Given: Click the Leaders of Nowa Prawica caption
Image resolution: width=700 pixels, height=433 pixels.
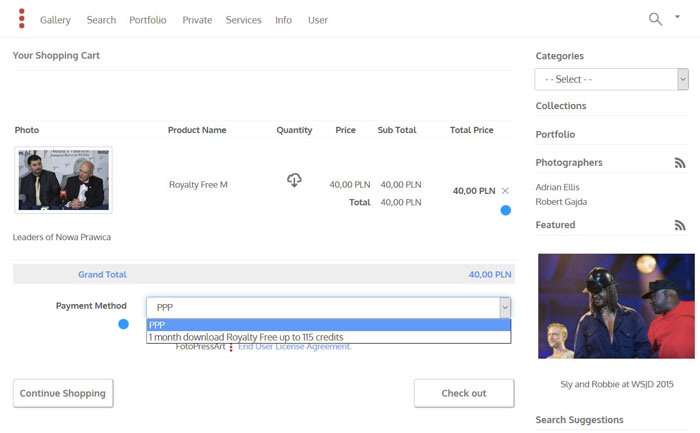Looking at the screenshot, I should coord(62,237).
